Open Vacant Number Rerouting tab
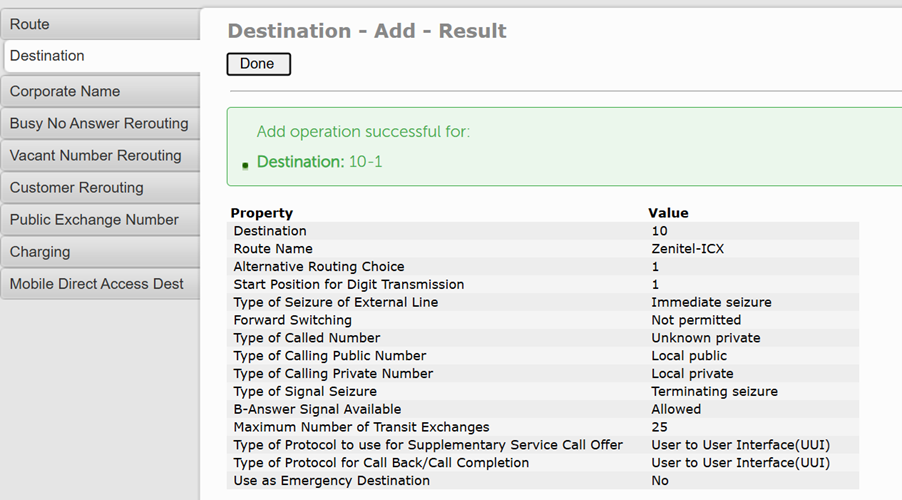Screen dimensions: 902x500 click(x=100, y=155)
